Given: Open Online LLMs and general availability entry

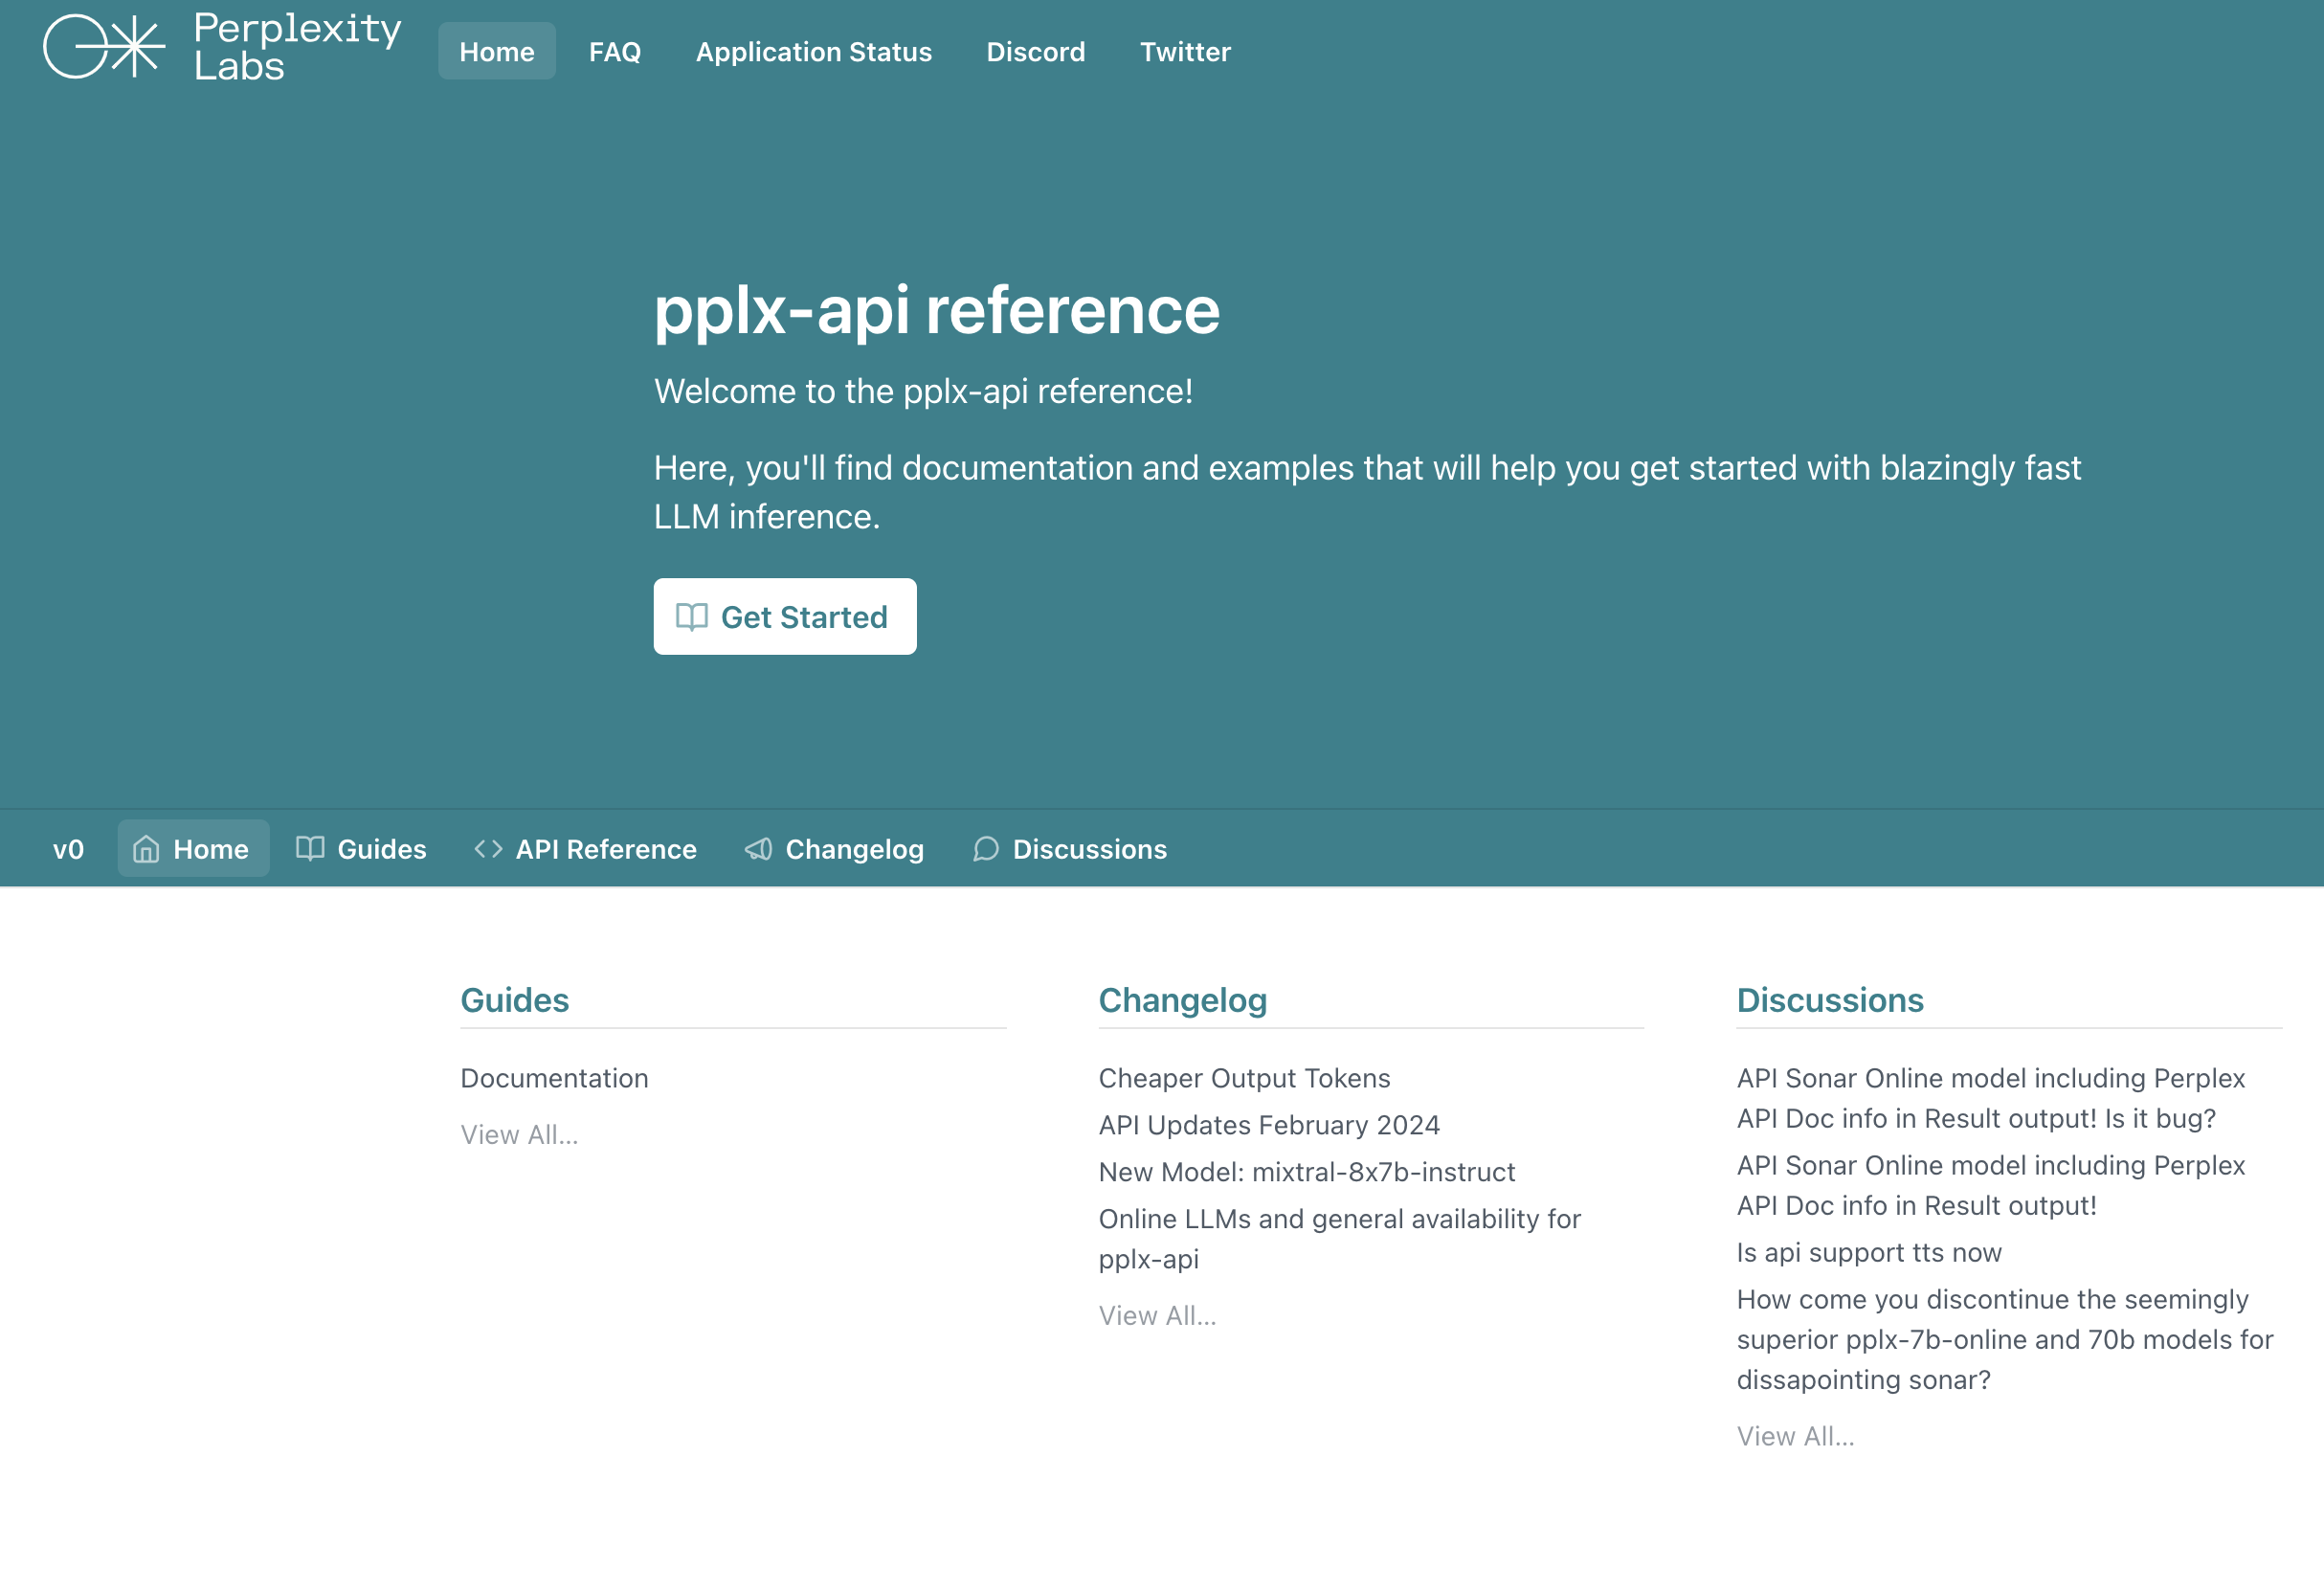Looking at the screenshot, I should (1340, 1239).
